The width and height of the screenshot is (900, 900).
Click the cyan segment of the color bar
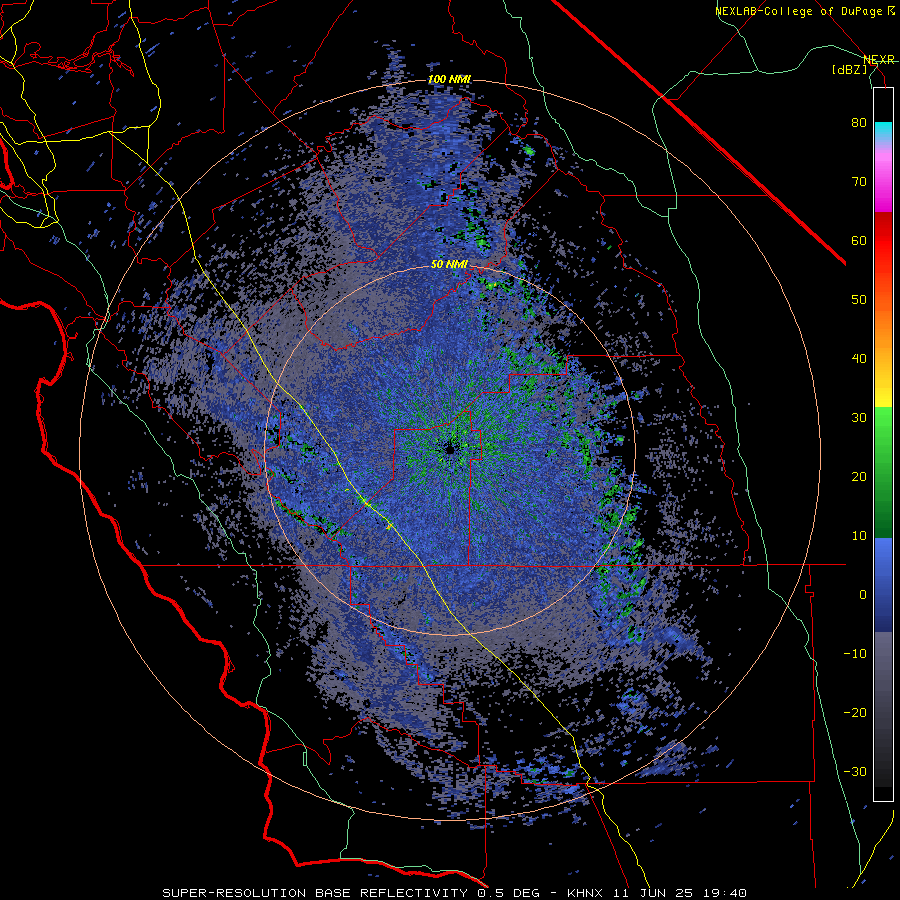tap(883, 129)
